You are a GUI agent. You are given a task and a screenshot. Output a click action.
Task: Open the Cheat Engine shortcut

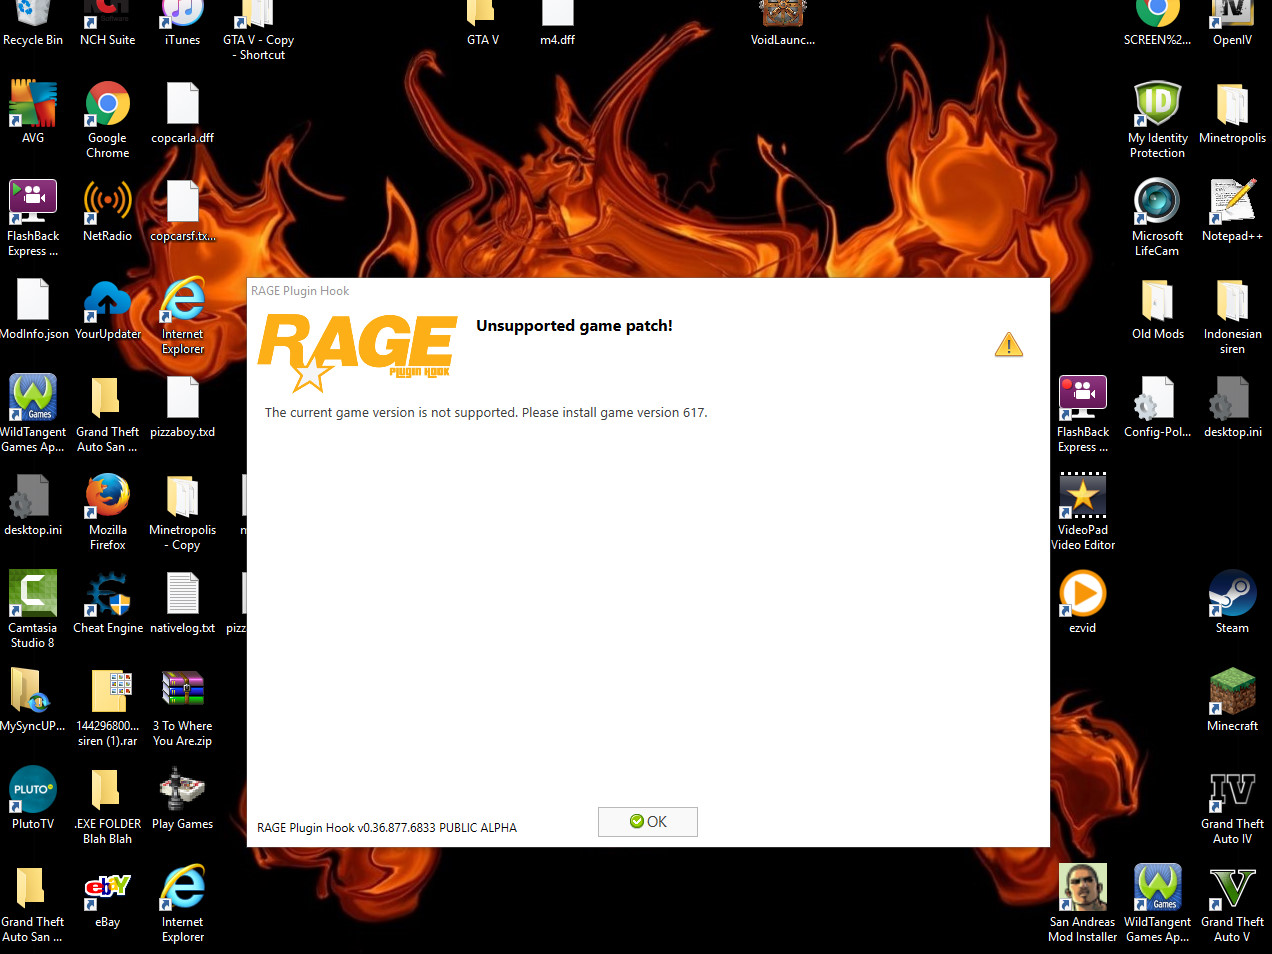click(108, 602)
